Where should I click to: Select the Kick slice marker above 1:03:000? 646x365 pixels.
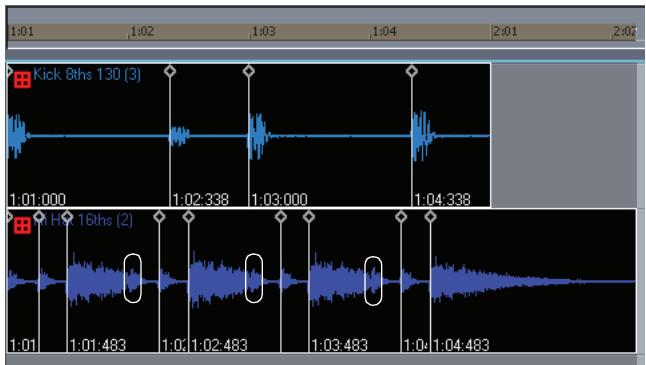(248, 71)
